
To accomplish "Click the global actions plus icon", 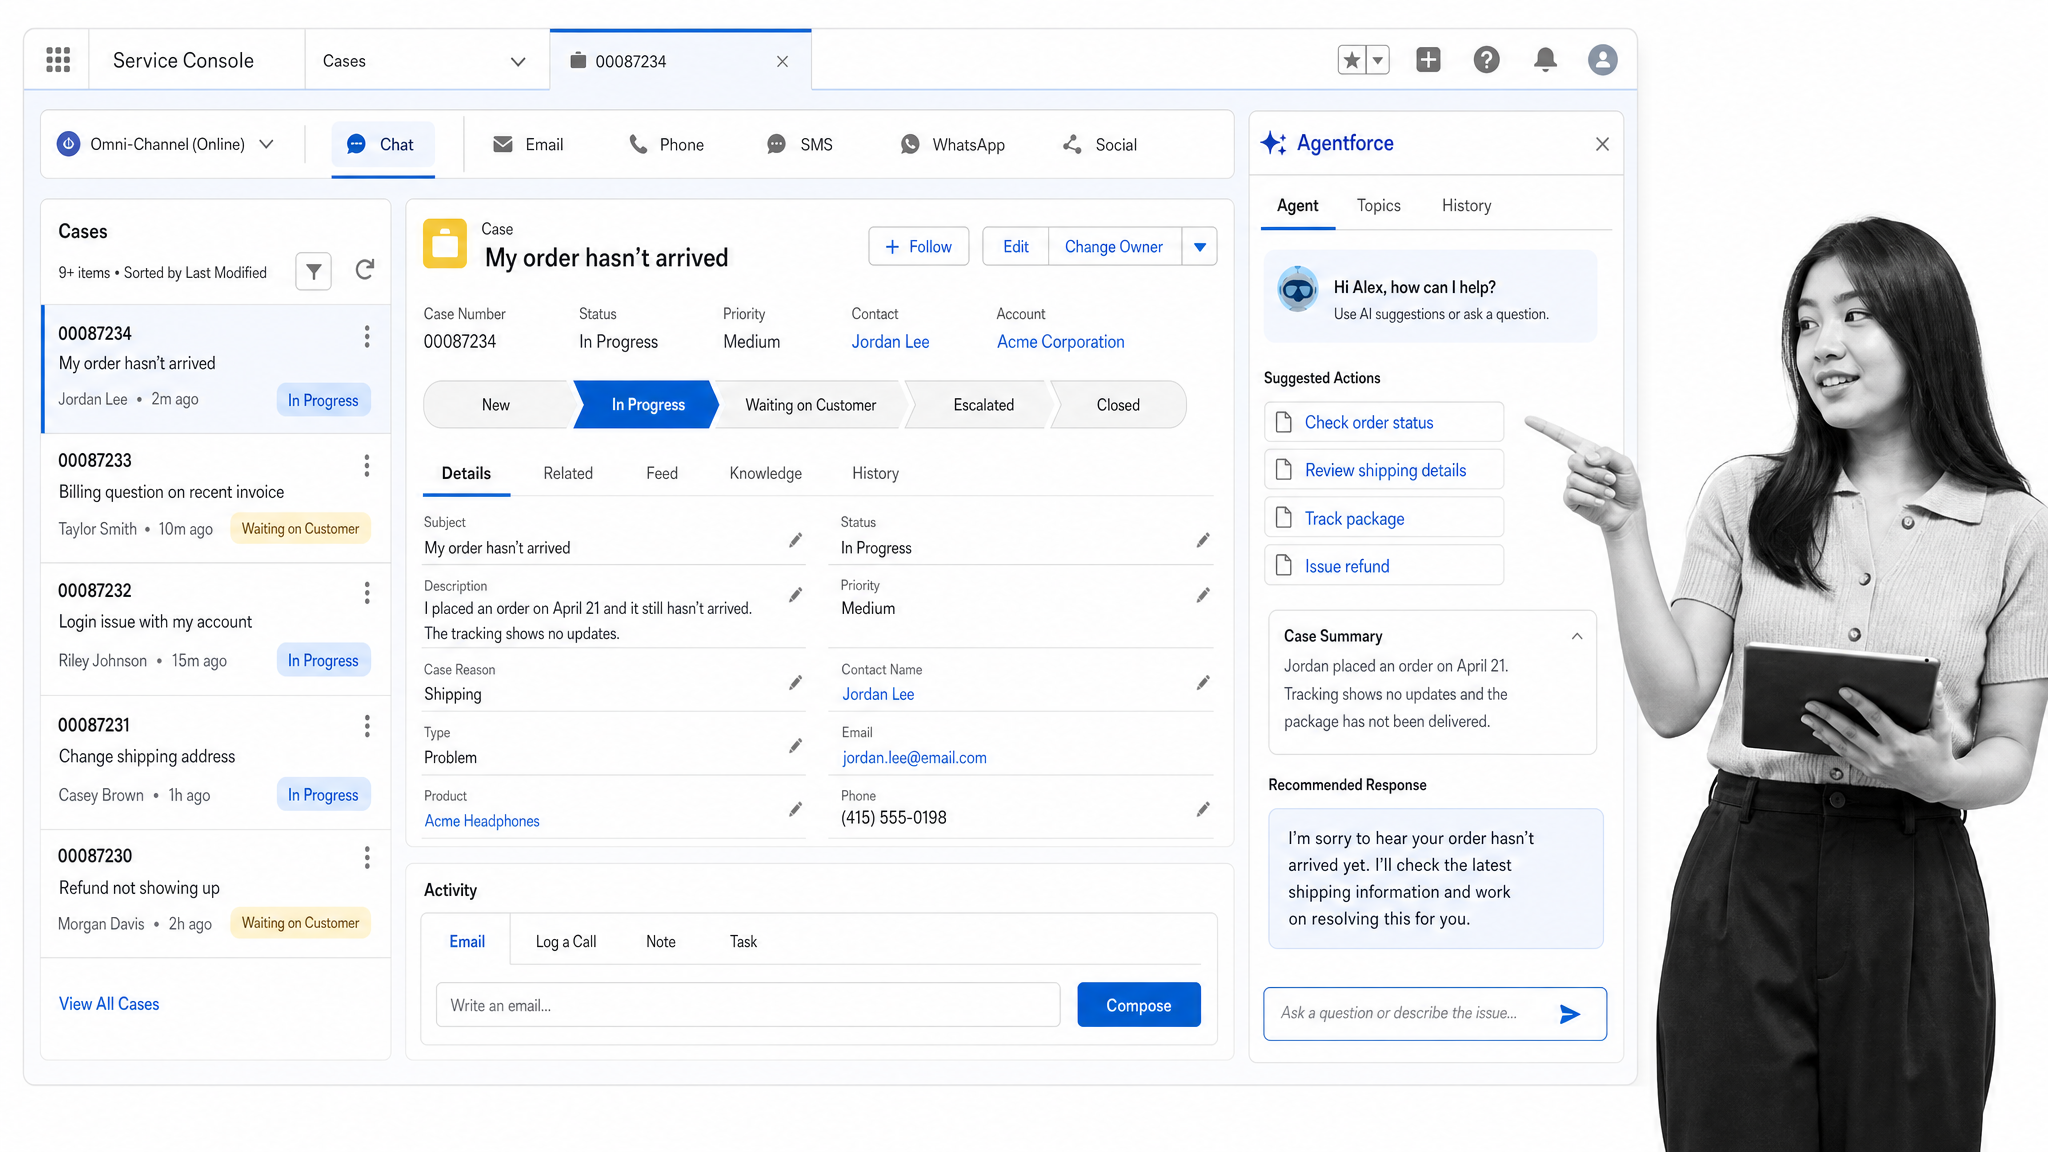I will [1428, 60].
